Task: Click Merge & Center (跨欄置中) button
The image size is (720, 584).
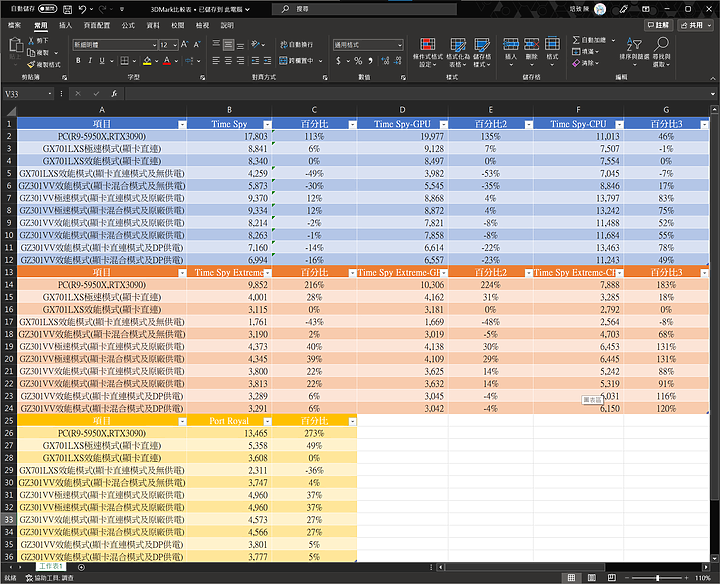Action: coord(296,61)
